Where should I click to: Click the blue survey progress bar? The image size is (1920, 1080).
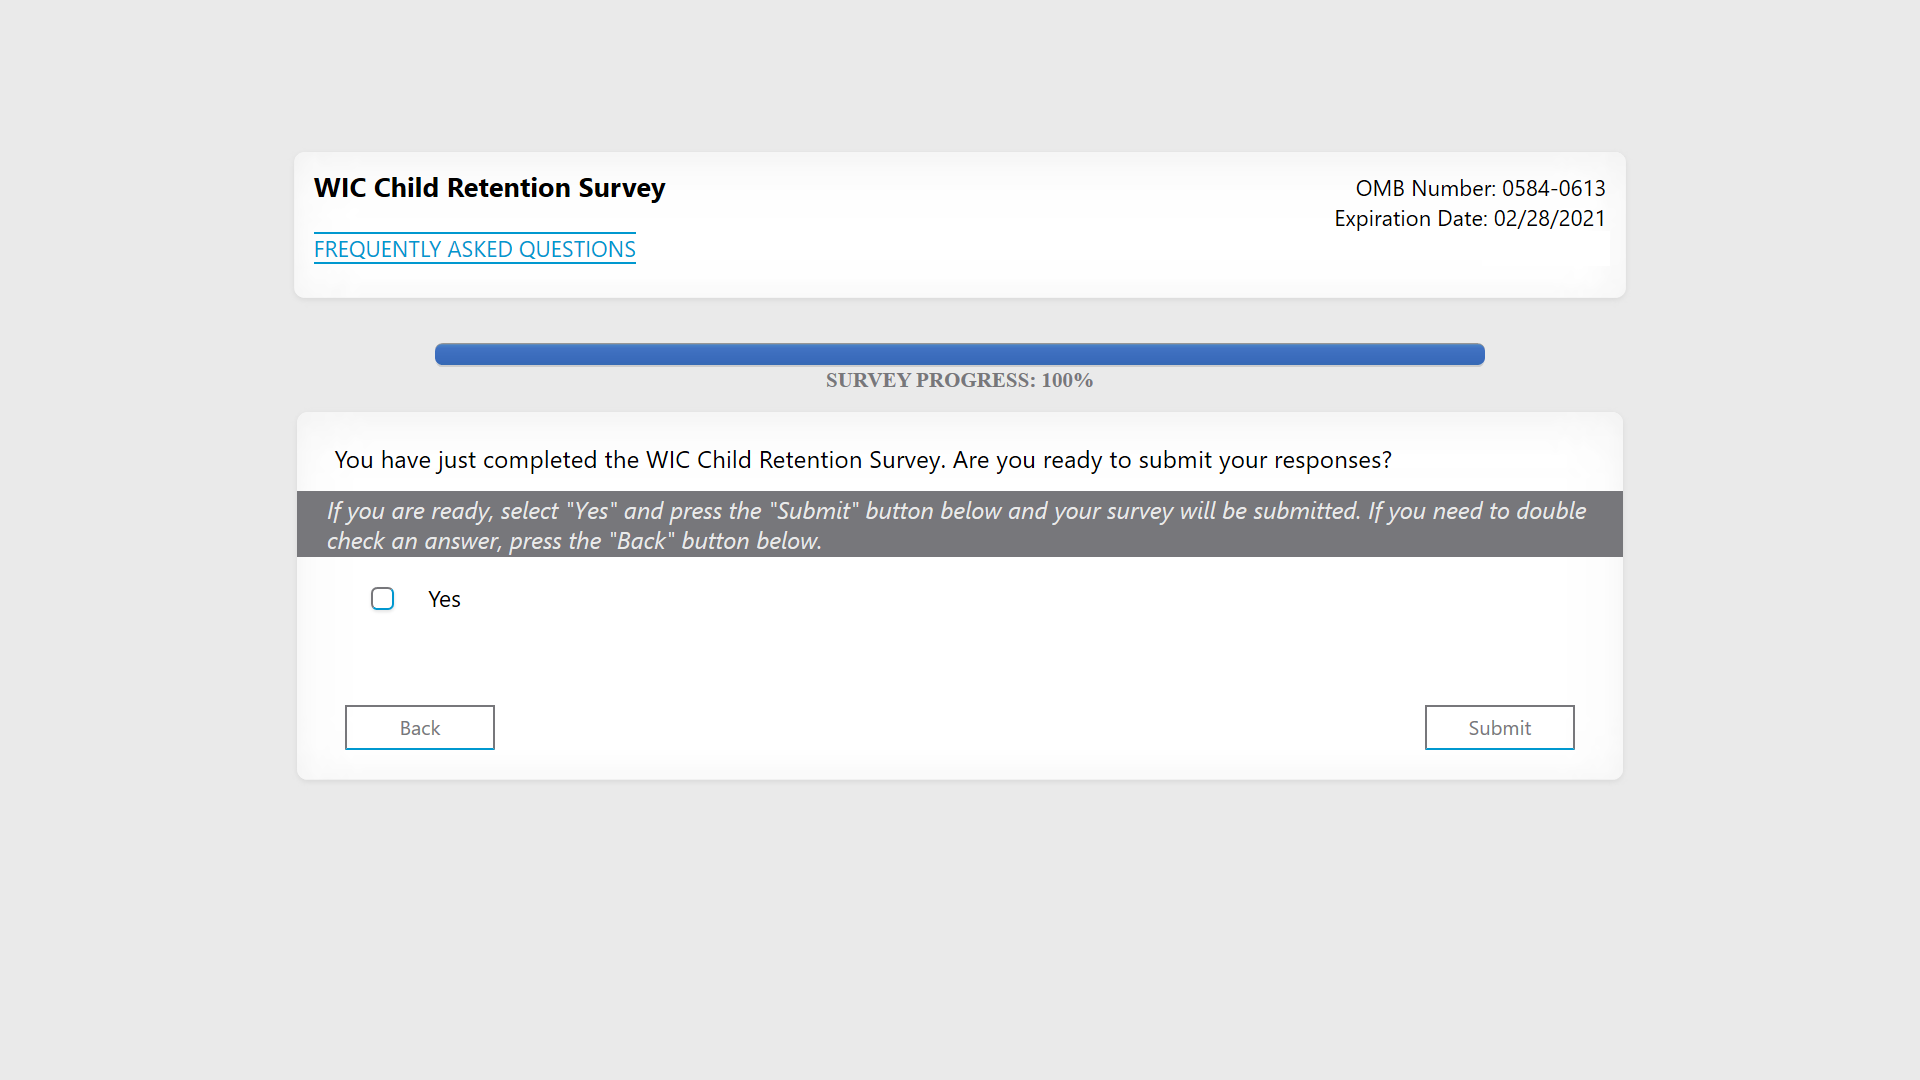pos(960,354)
